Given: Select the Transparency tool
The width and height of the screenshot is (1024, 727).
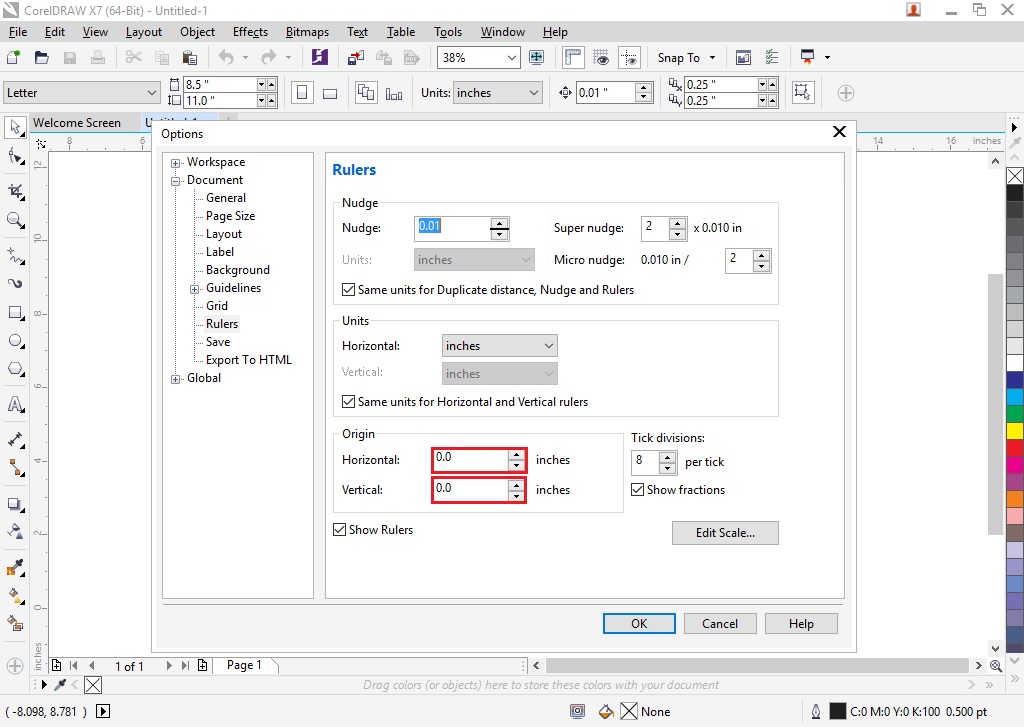Looking at the screenshot, I should (15, 531).
